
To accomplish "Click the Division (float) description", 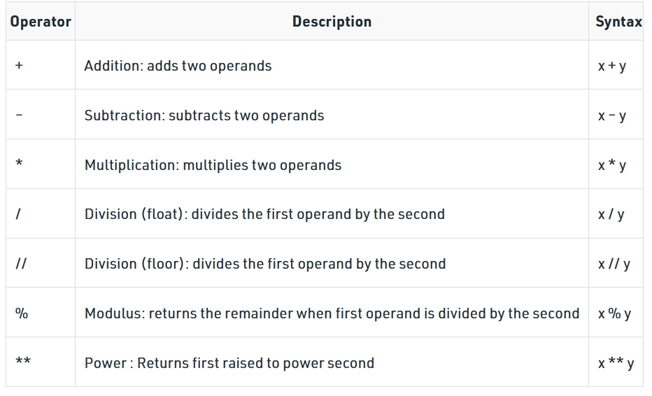I will [264, 214].
